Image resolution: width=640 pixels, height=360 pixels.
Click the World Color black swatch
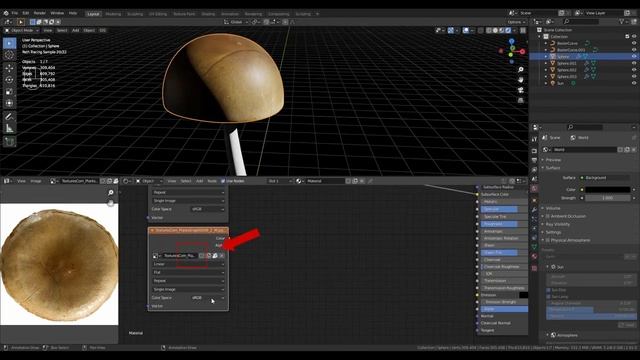pyautogui.click(x=608, y=189)
